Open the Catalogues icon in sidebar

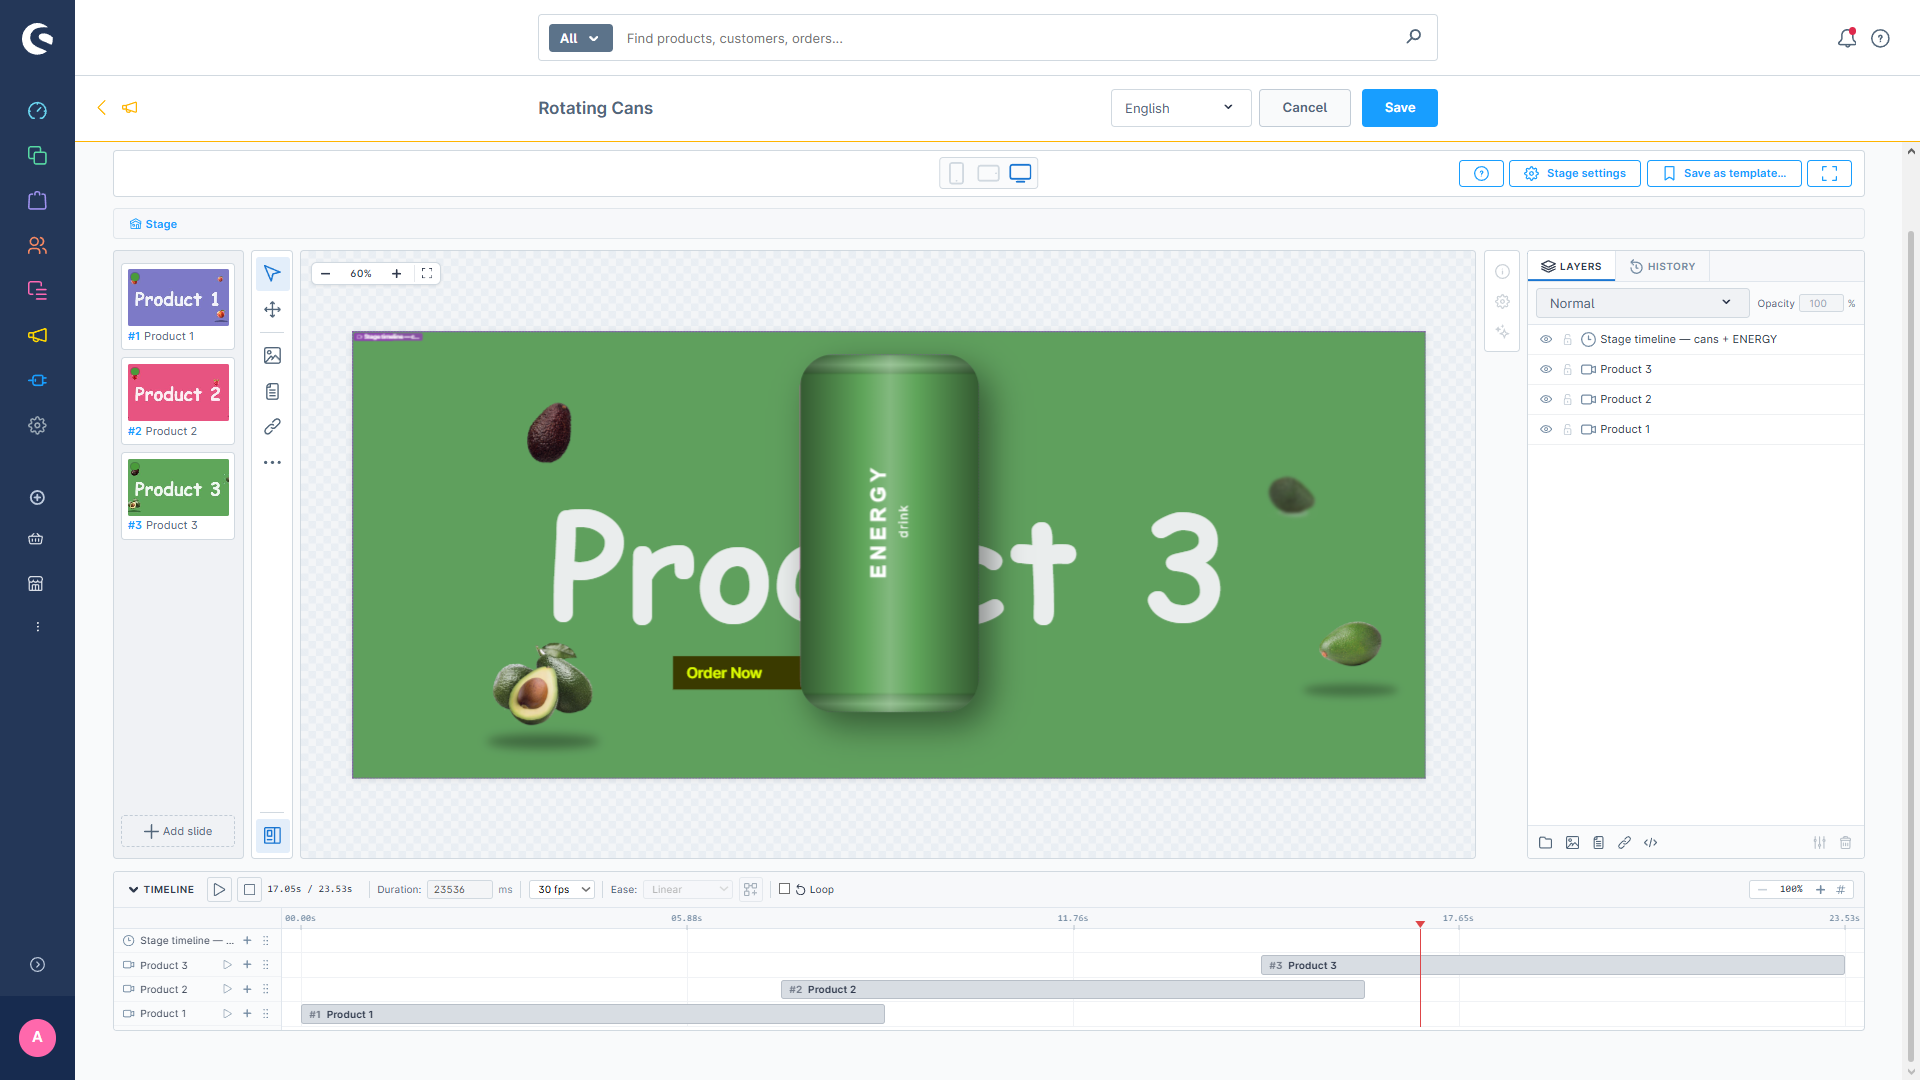[x=37, y=156]
